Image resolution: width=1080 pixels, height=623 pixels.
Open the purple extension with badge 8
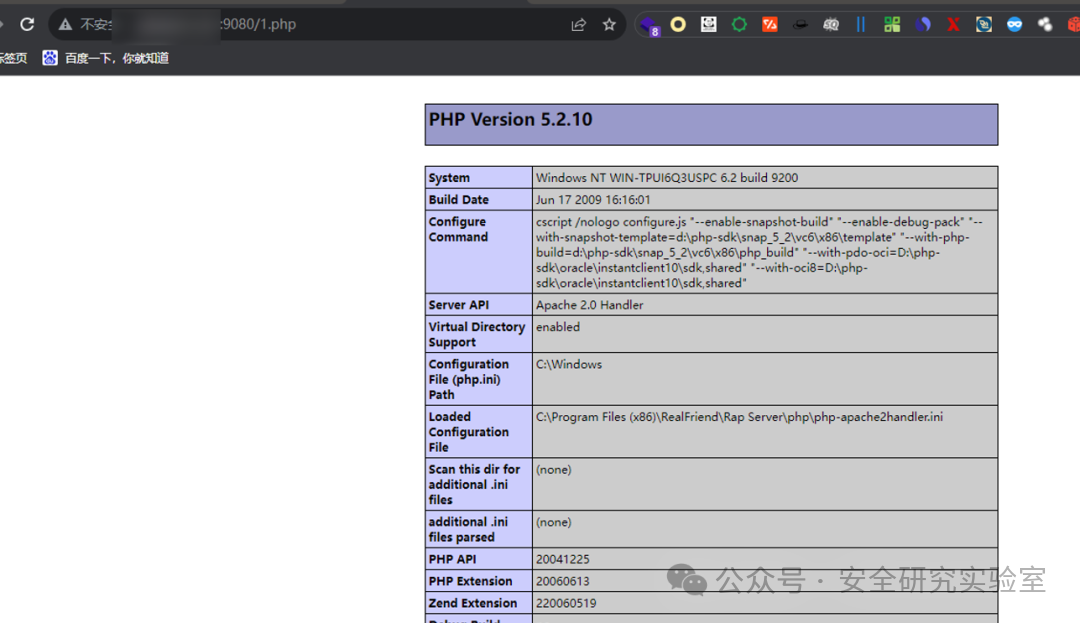[649, 25]
